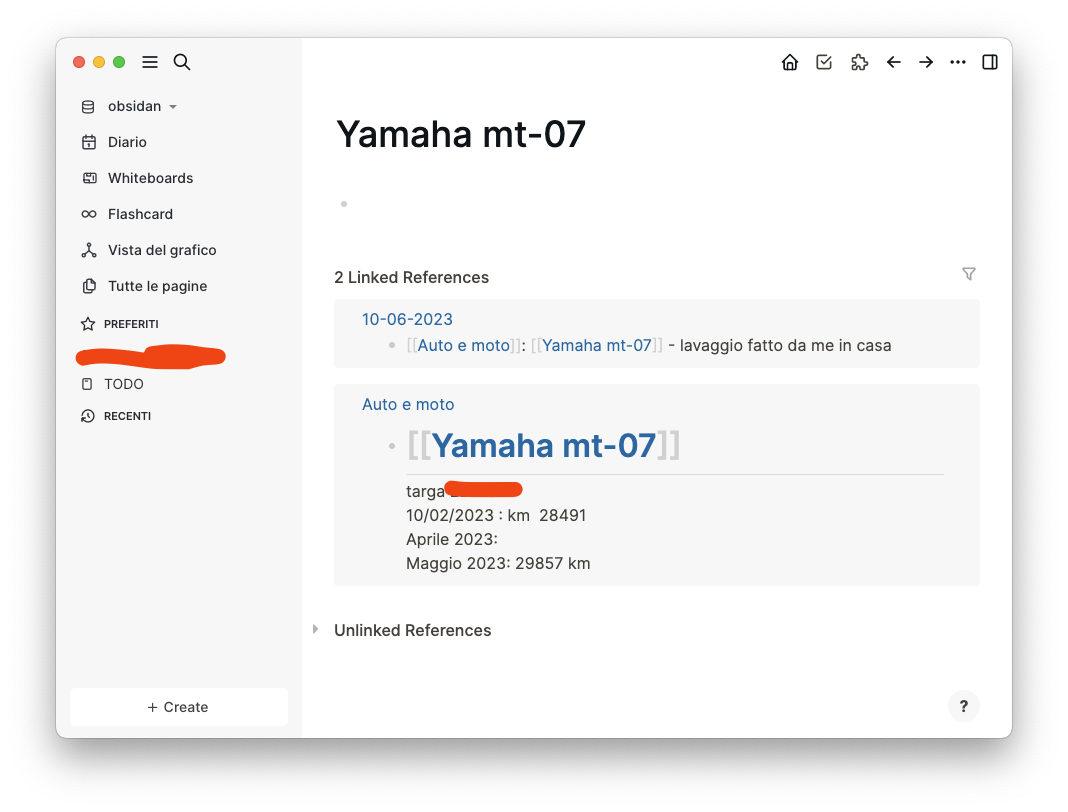Toggle the right sidebar panel icon

point(990,62)
